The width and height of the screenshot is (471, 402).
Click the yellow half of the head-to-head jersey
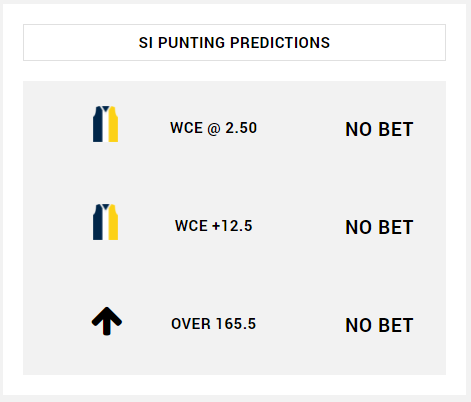pyautogui.click(x=113, y=124)
